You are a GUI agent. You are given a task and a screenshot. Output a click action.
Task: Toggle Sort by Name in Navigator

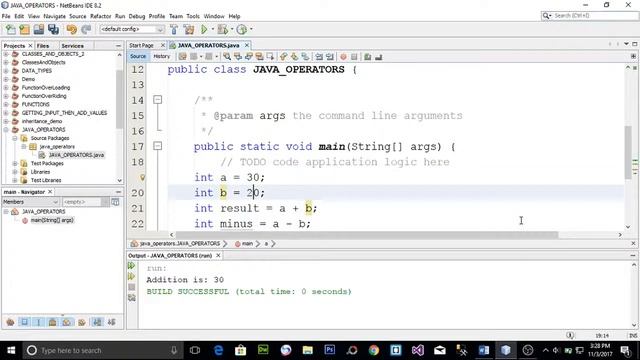point(97,322)
